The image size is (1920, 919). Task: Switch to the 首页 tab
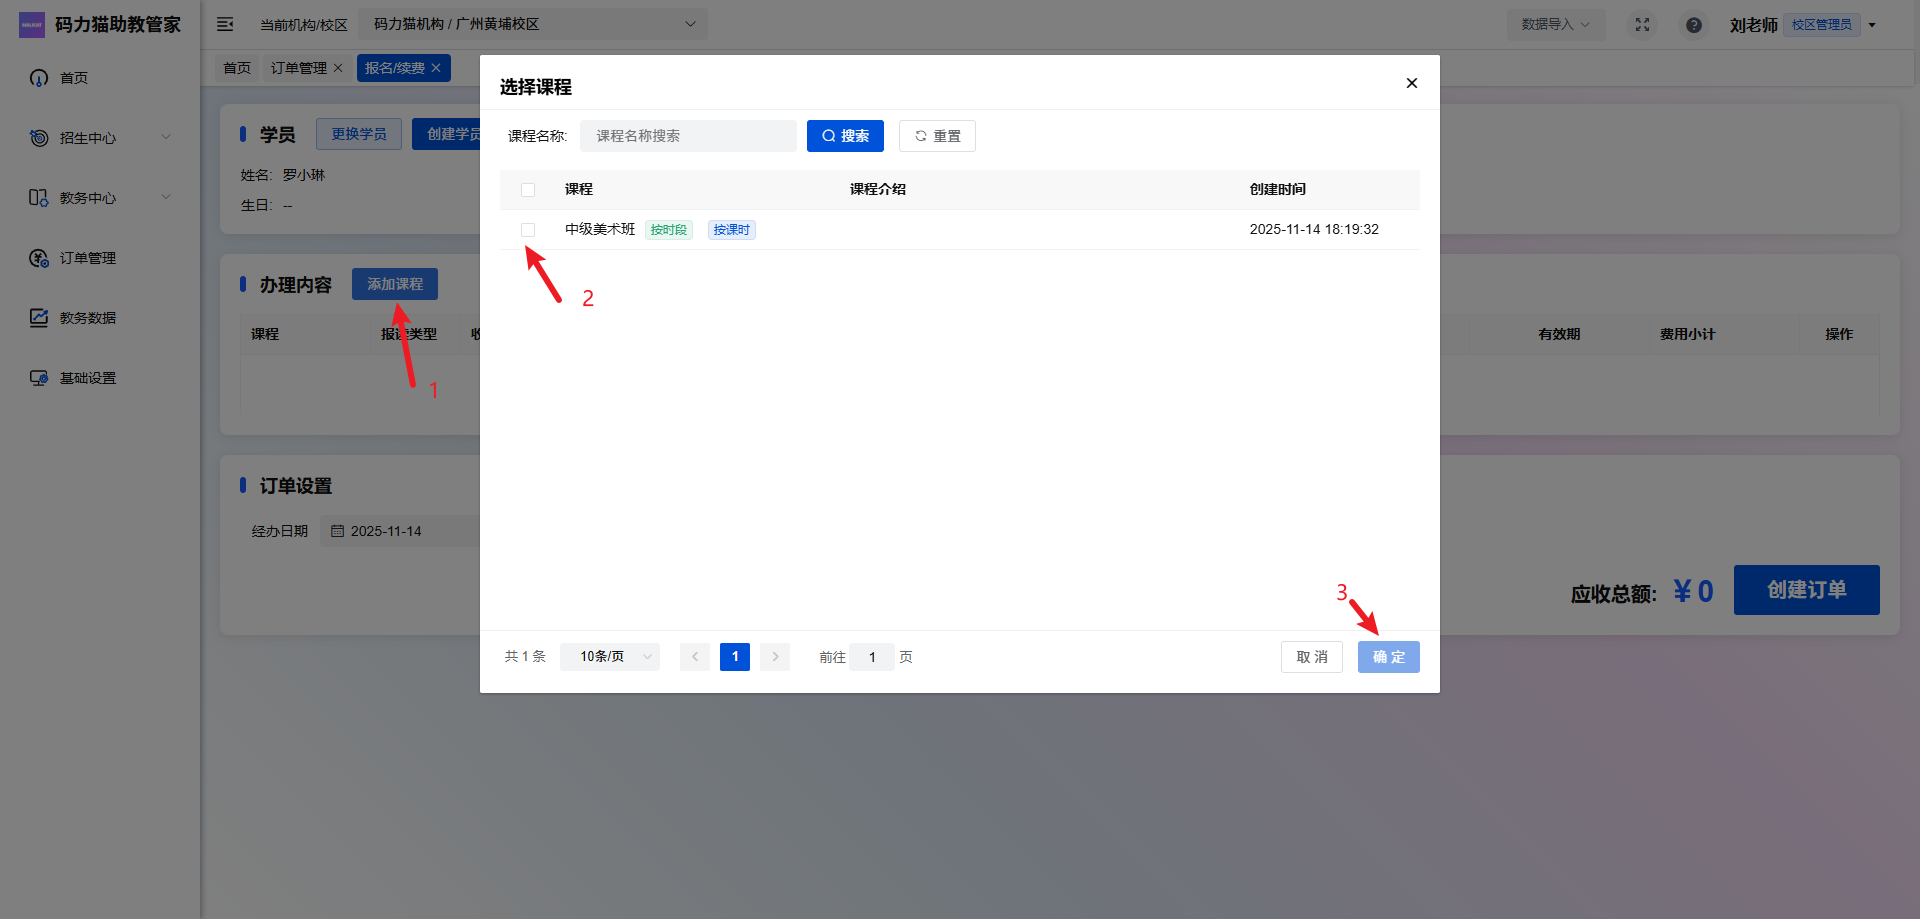(x=237, y=68)
